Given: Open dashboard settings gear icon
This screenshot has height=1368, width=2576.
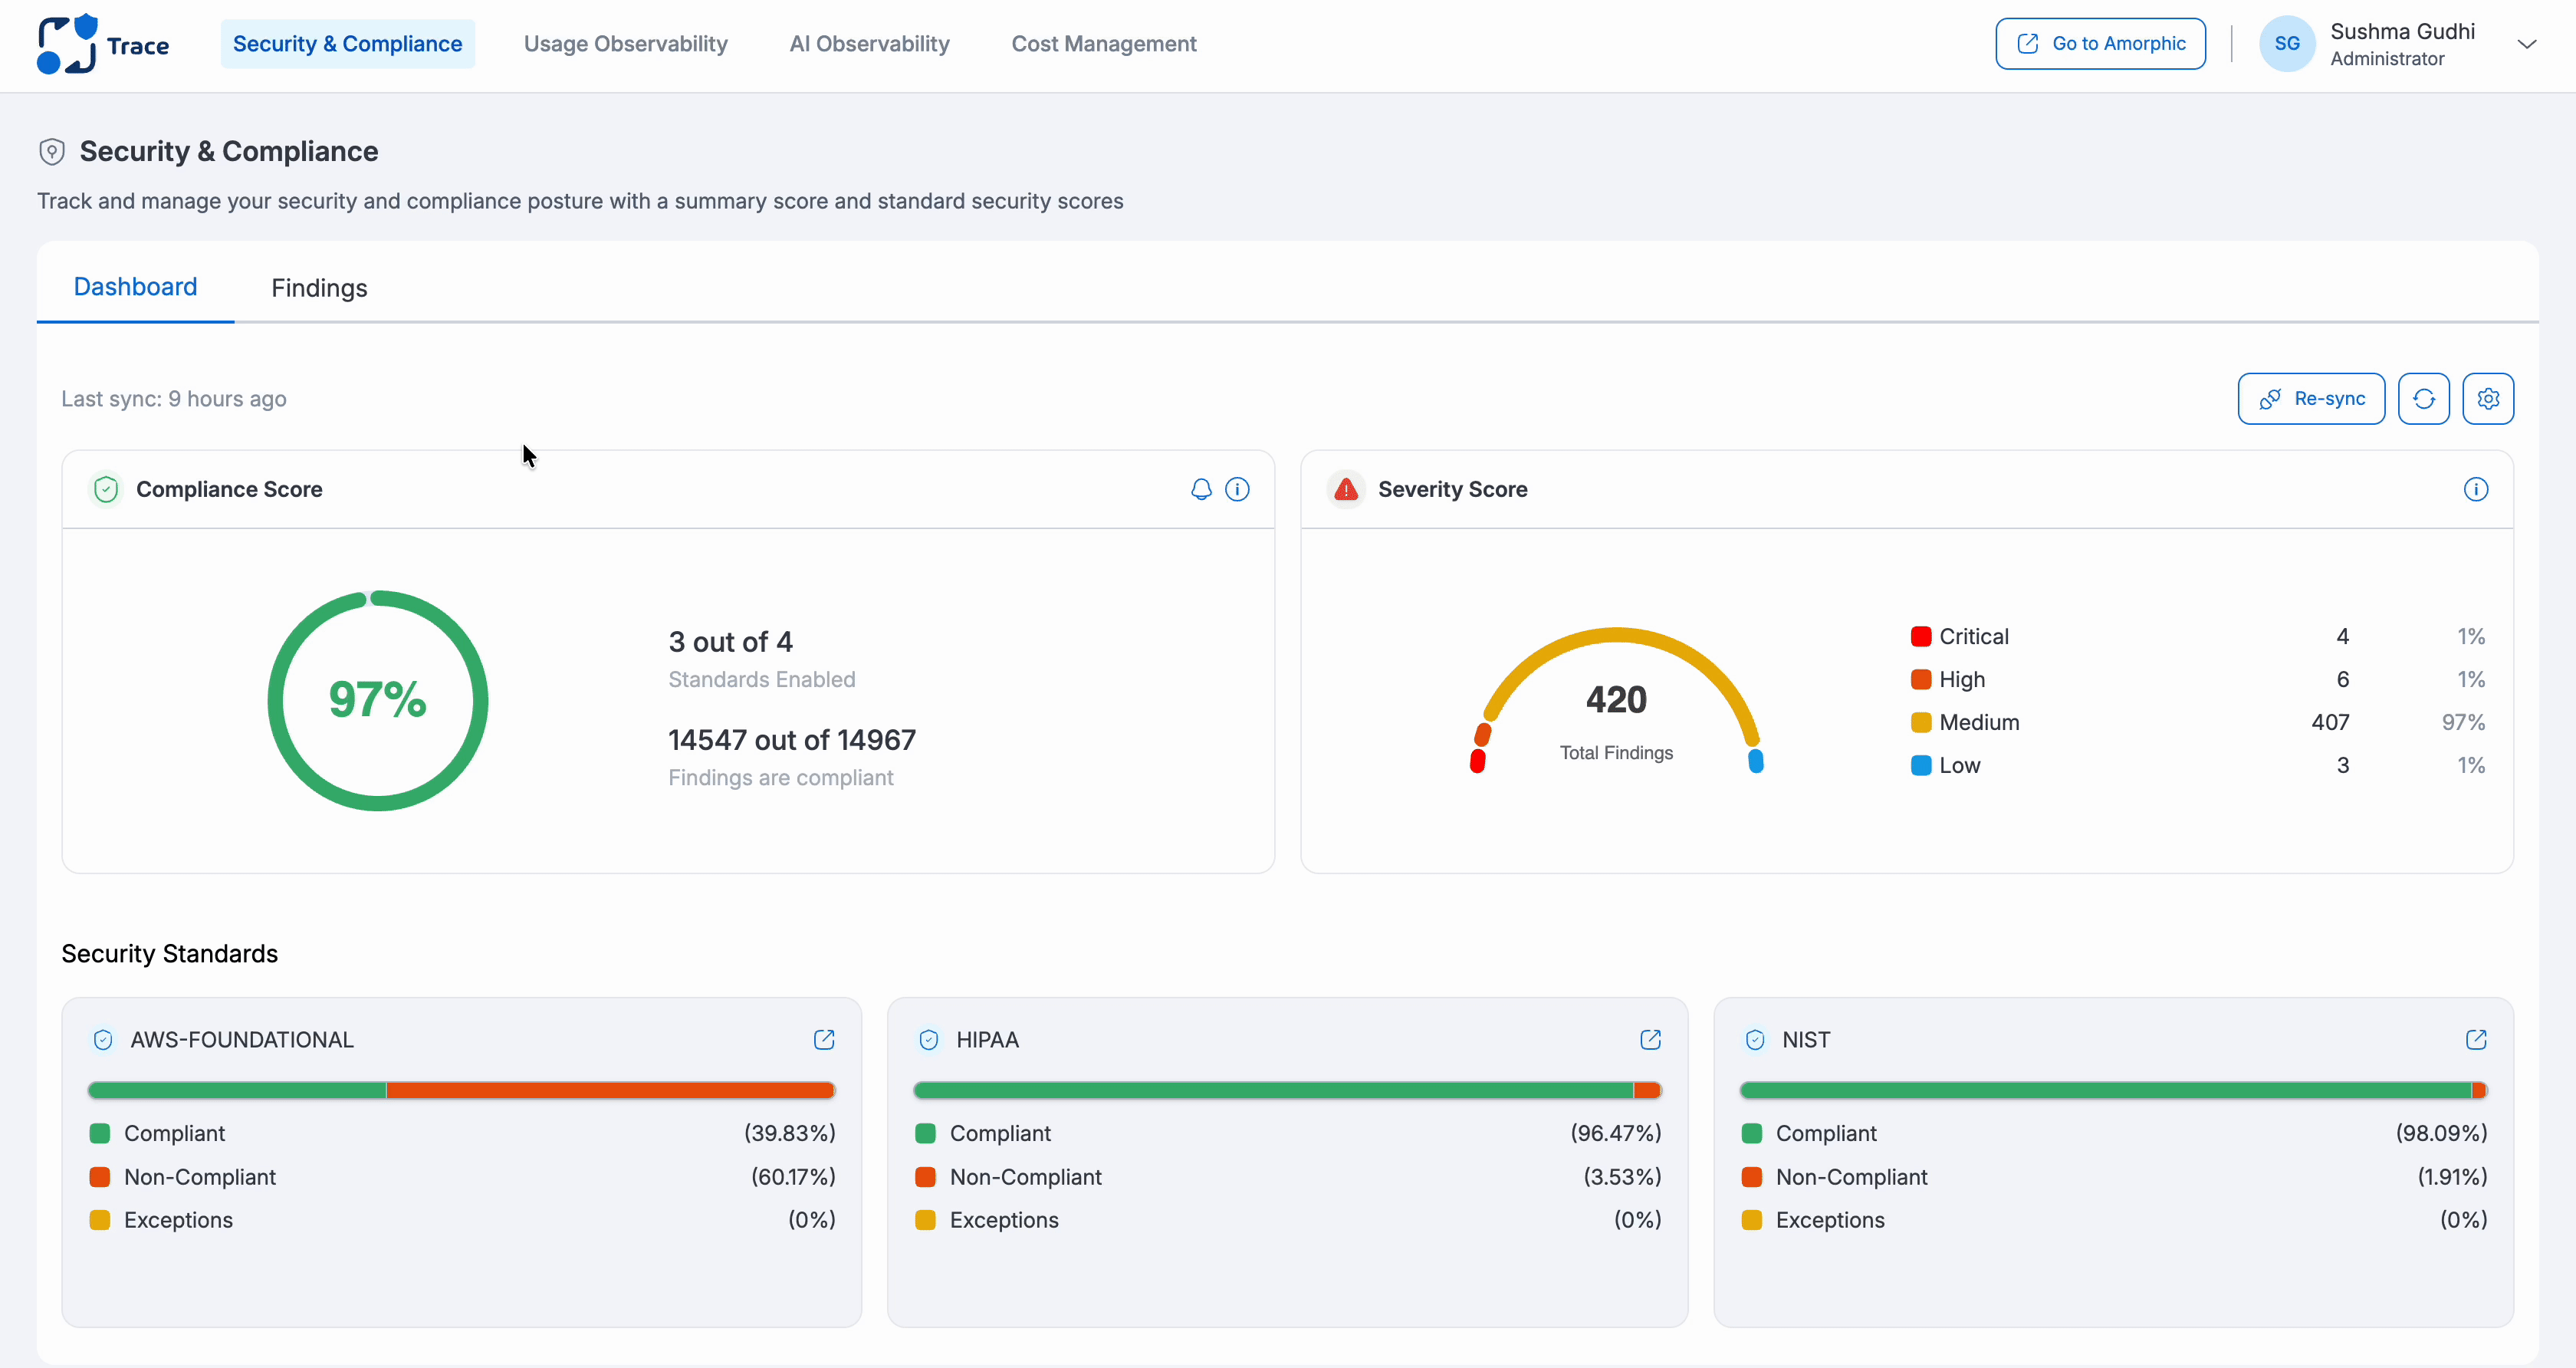Looking at the screenshot, I should pyautogui.click(x=2488, y=399).
